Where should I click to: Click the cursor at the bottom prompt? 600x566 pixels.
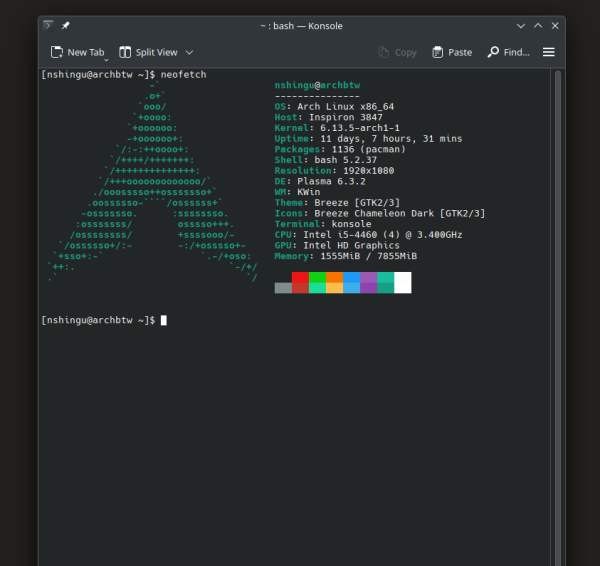[163, 320]
